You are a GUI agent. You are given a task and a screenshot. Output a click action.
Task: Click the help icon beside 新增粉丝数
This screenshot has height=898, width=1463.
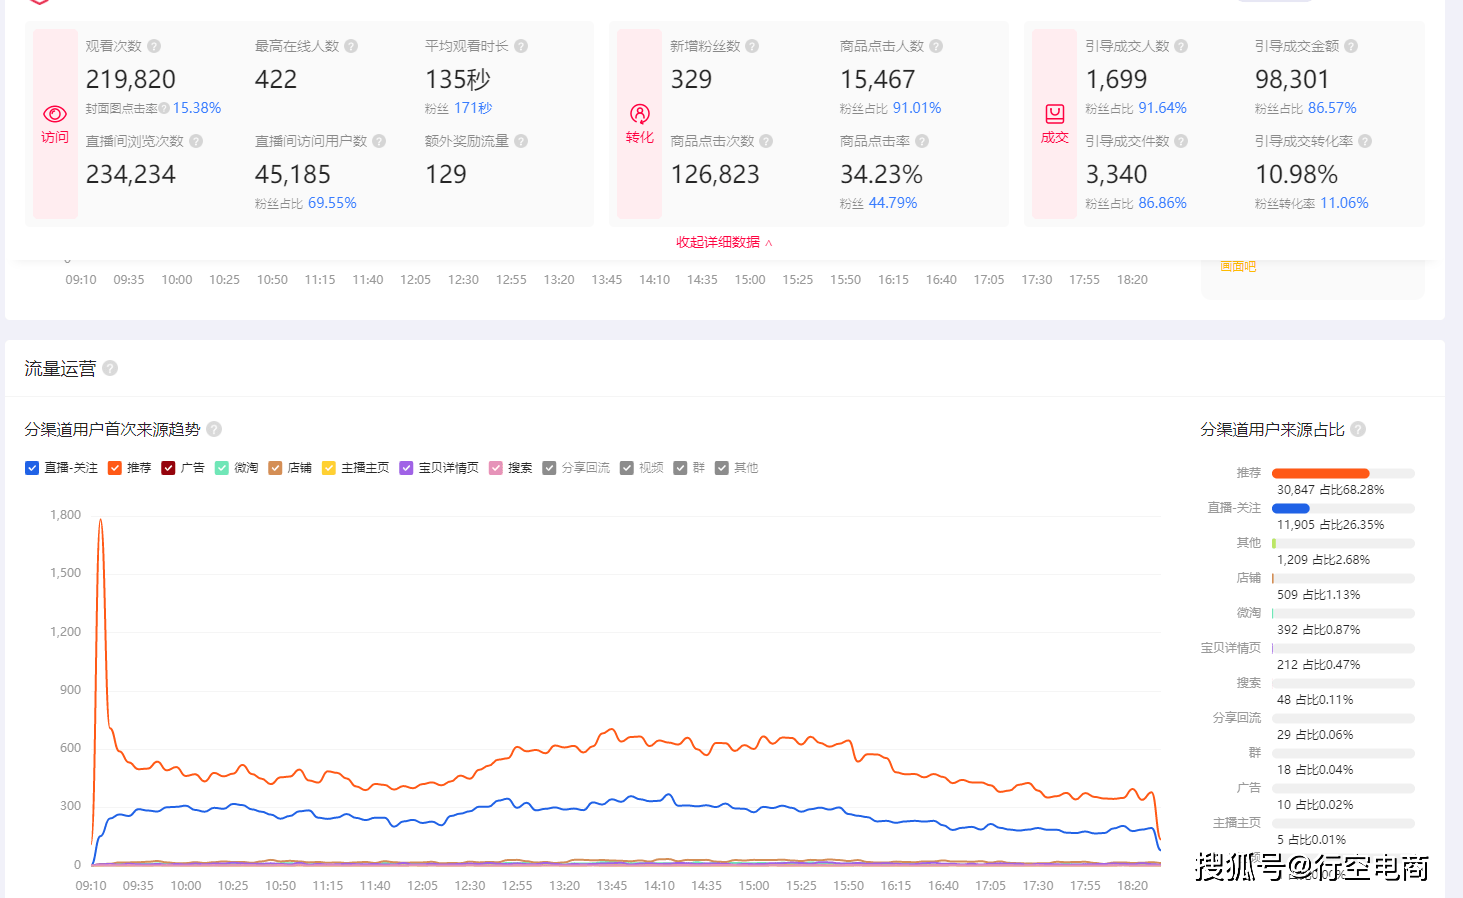(752, 46)
